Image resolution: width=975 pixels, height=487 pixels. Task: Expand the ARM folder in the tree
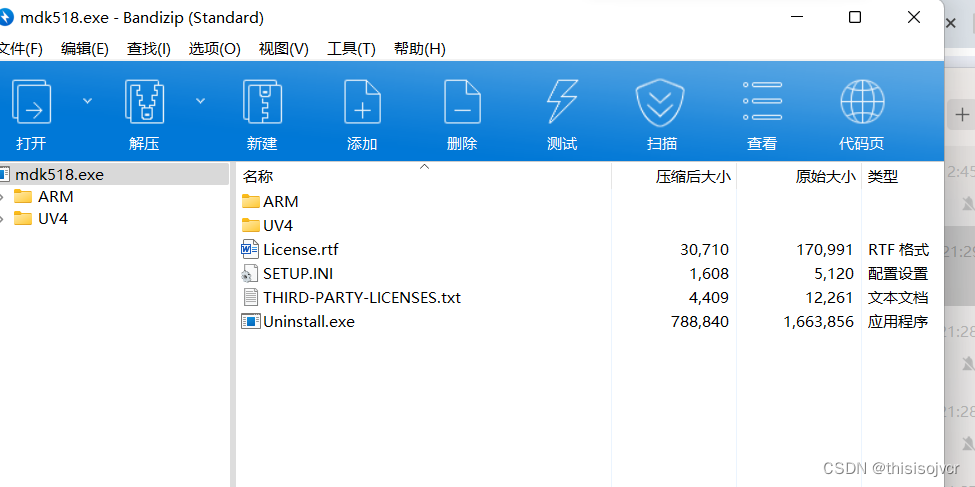click(2, 197)
